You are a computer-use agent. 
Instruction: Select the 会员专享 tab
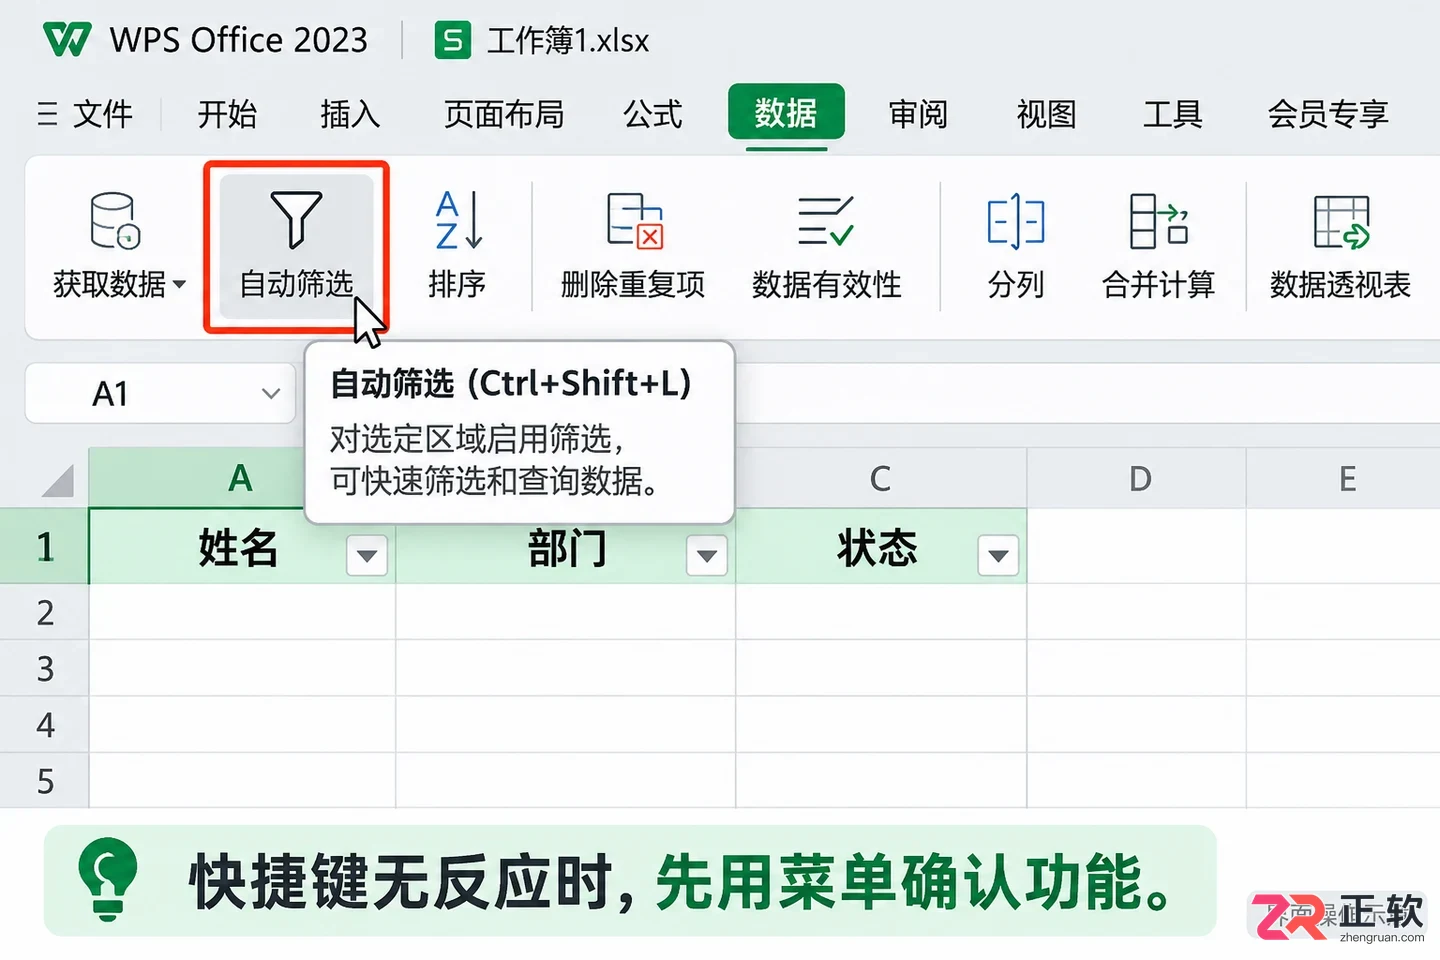pos(1328,114)
